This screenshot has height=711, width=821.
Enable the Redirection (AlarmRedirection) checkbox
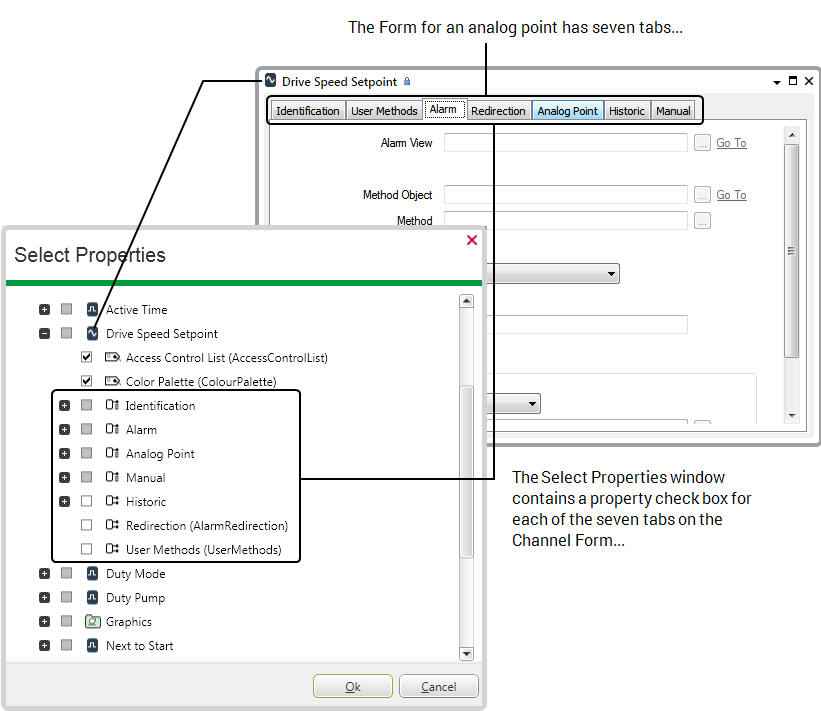[87, 525]
